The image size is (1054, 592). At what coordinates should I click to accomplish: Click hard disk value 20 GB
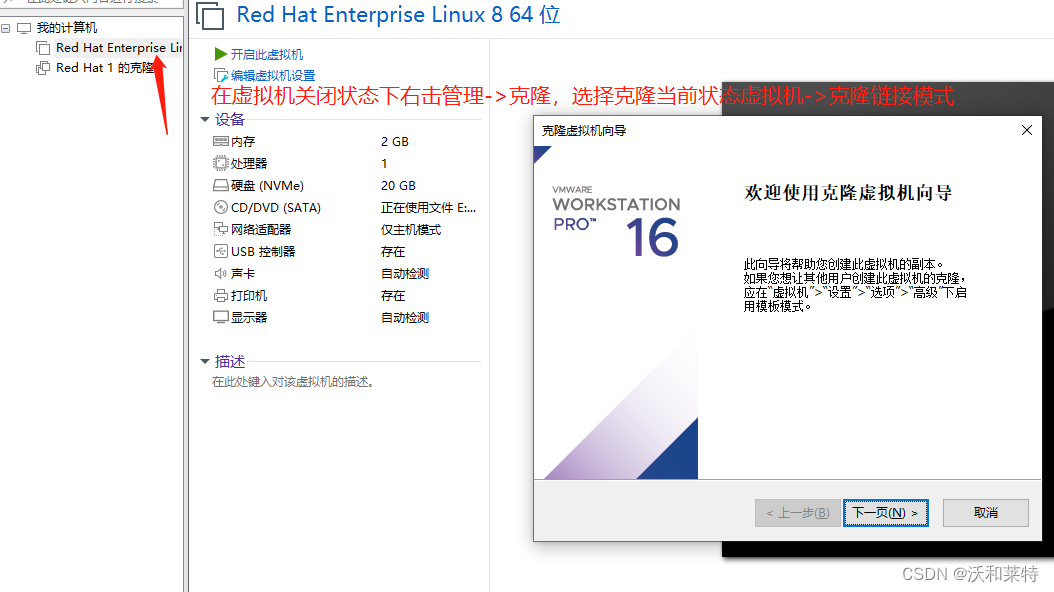click(398, 185)
